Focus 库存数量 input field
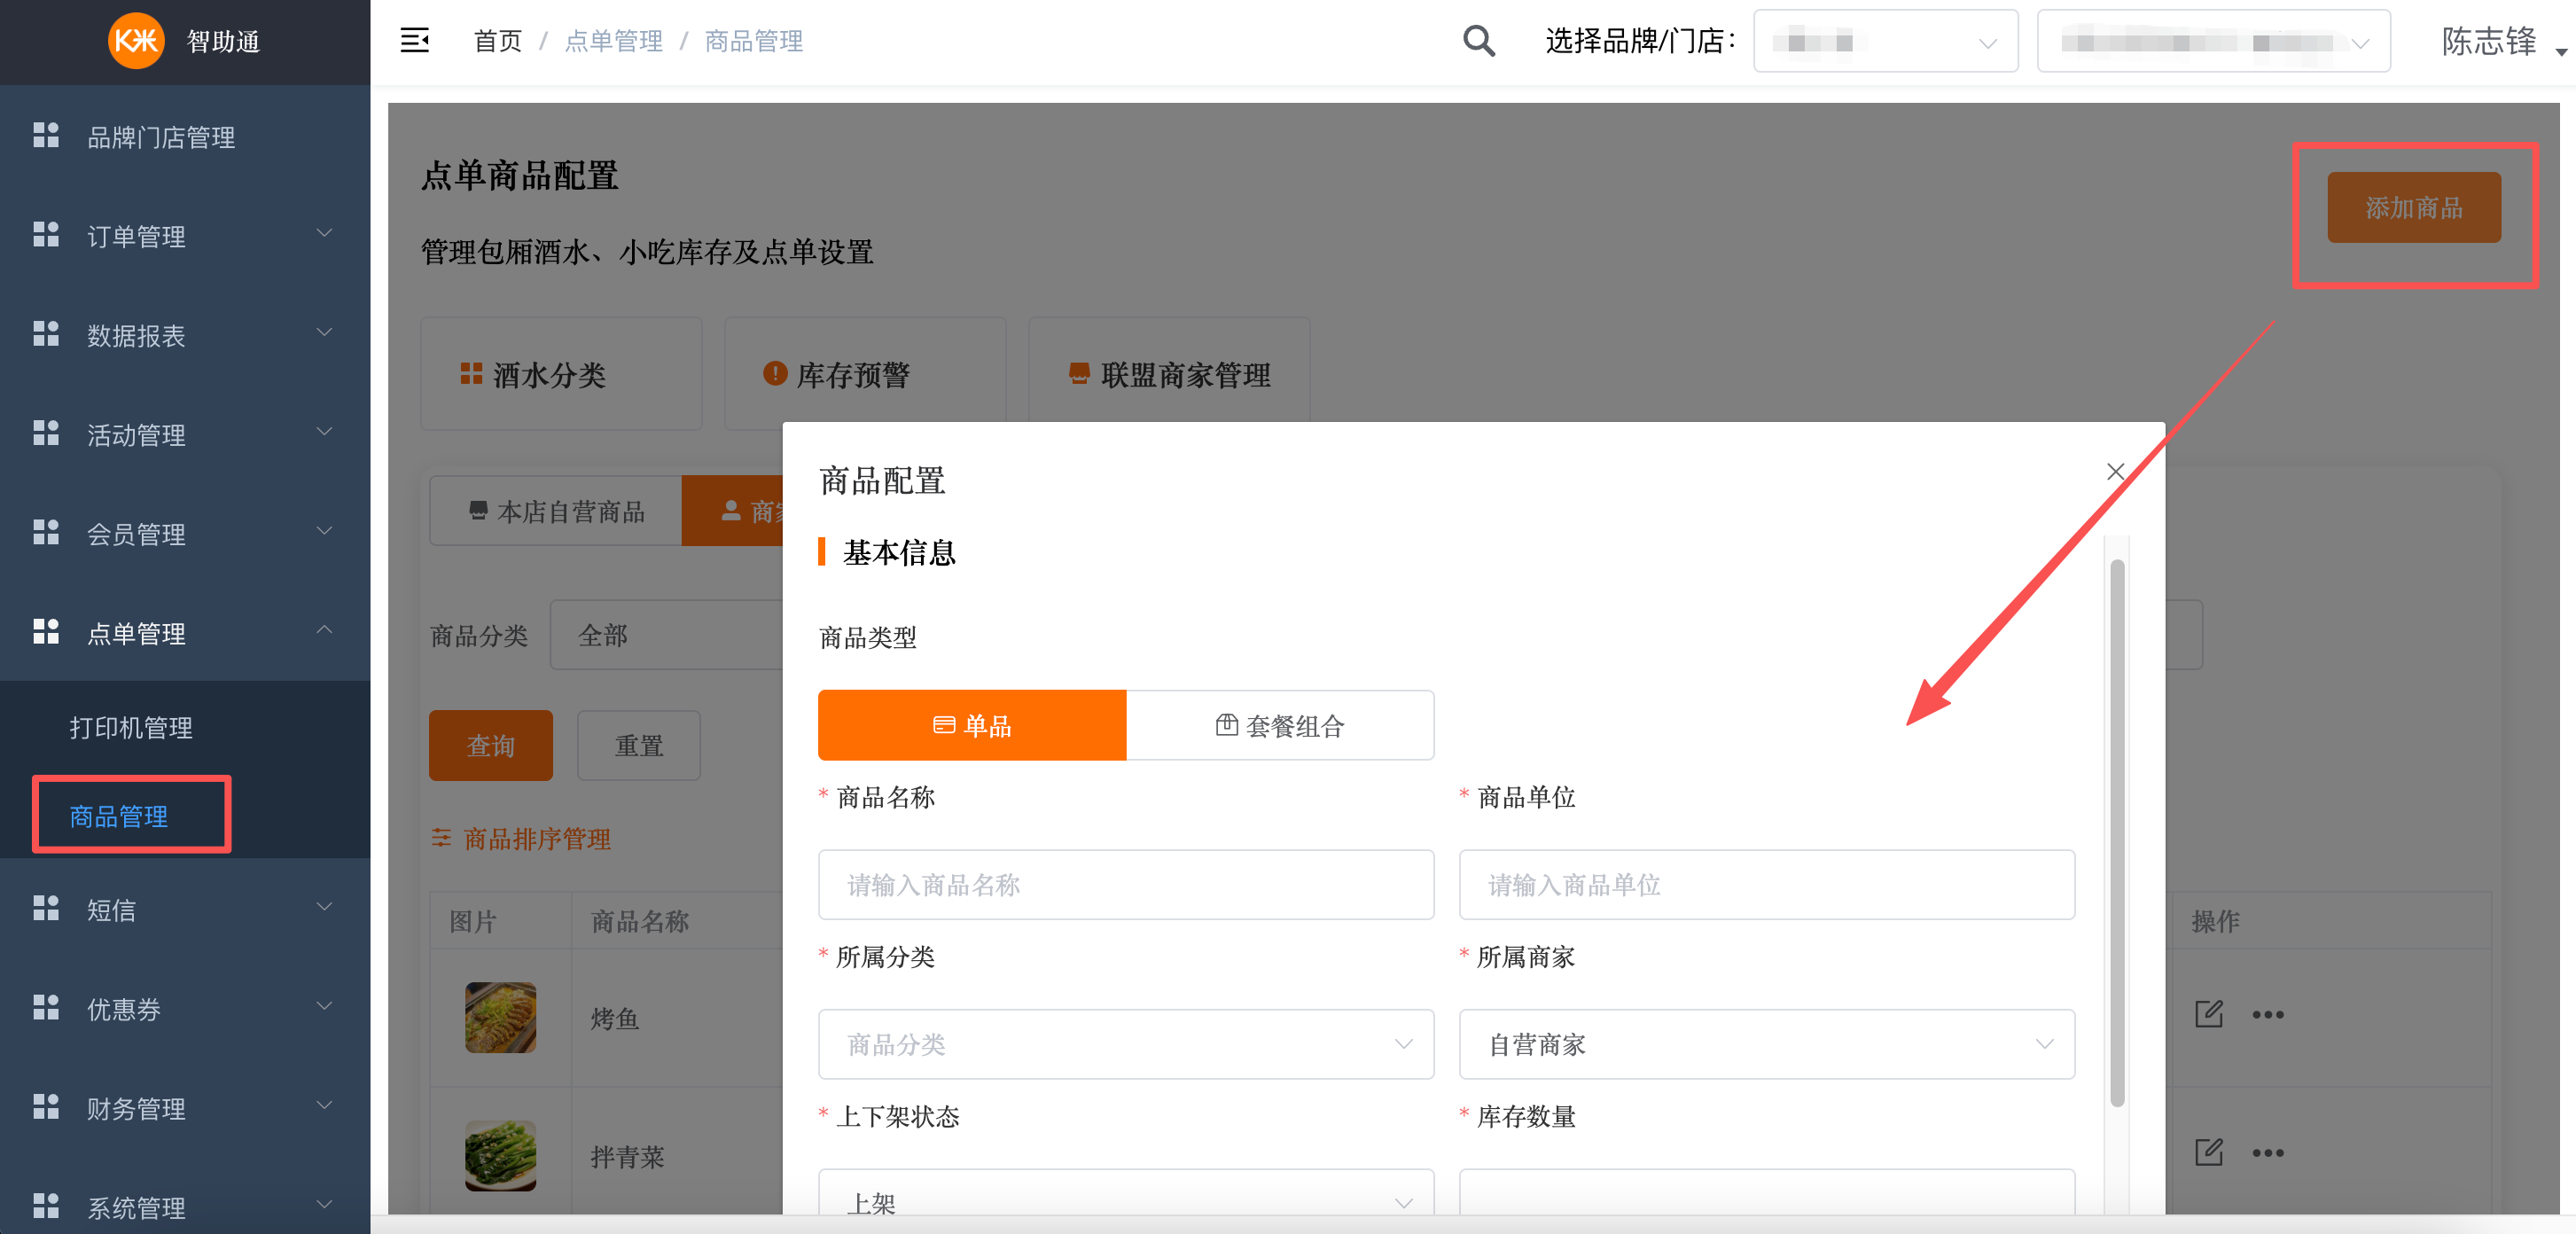 pos(1766,1193)
